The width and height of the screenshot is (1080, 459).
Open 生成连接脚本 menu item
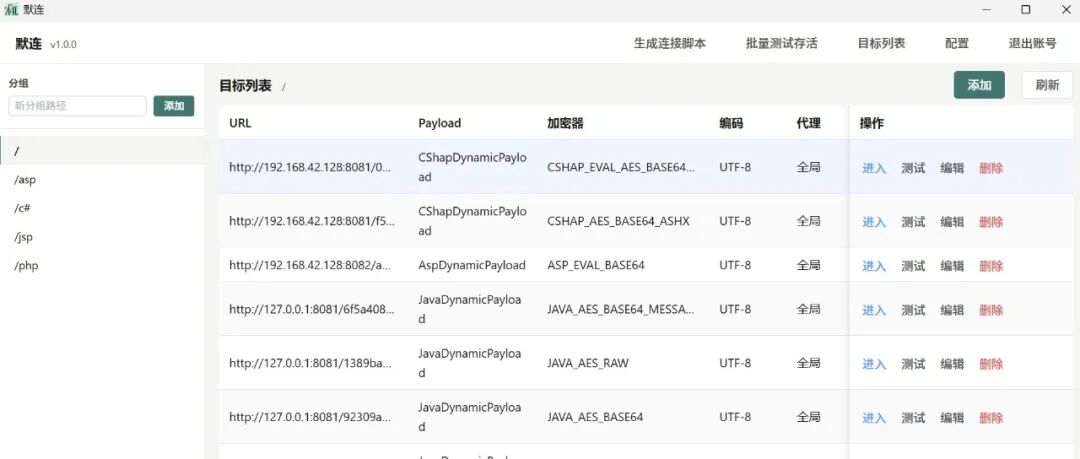(669, 43)
